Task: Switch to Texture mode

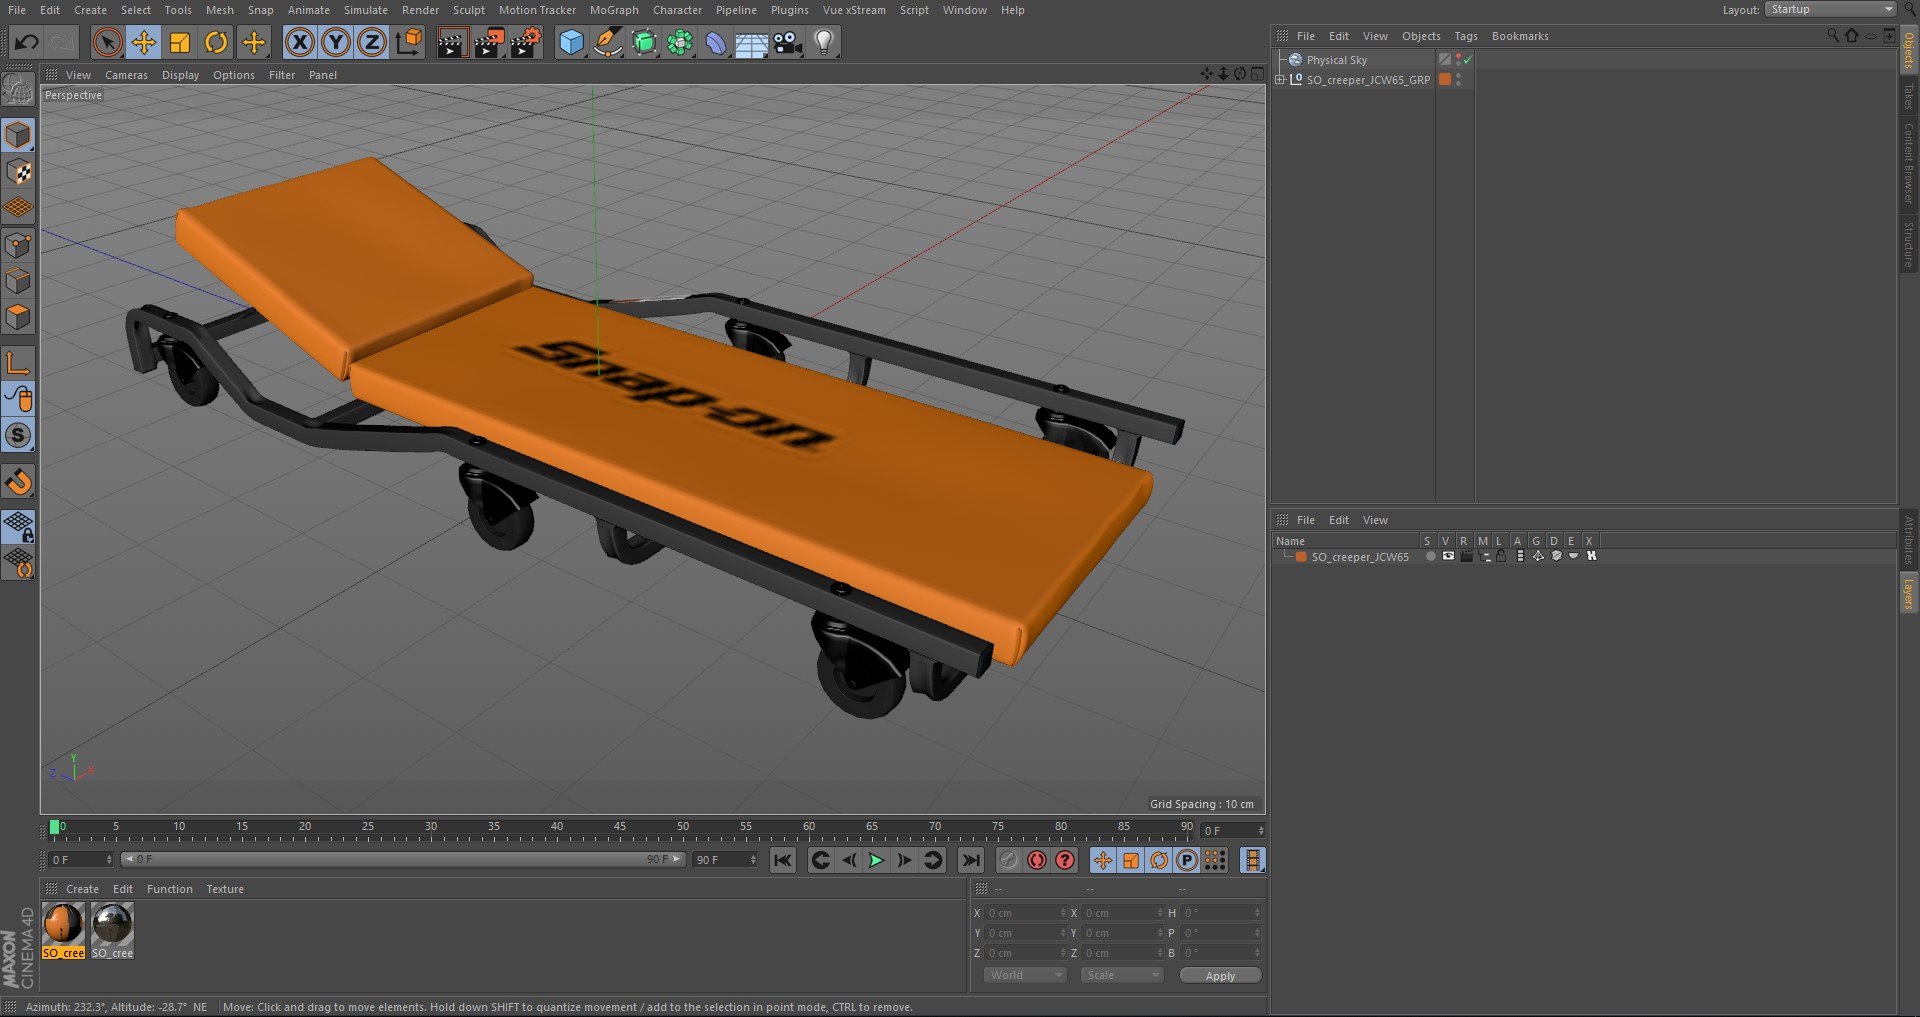Action: [x=18, y=172]
